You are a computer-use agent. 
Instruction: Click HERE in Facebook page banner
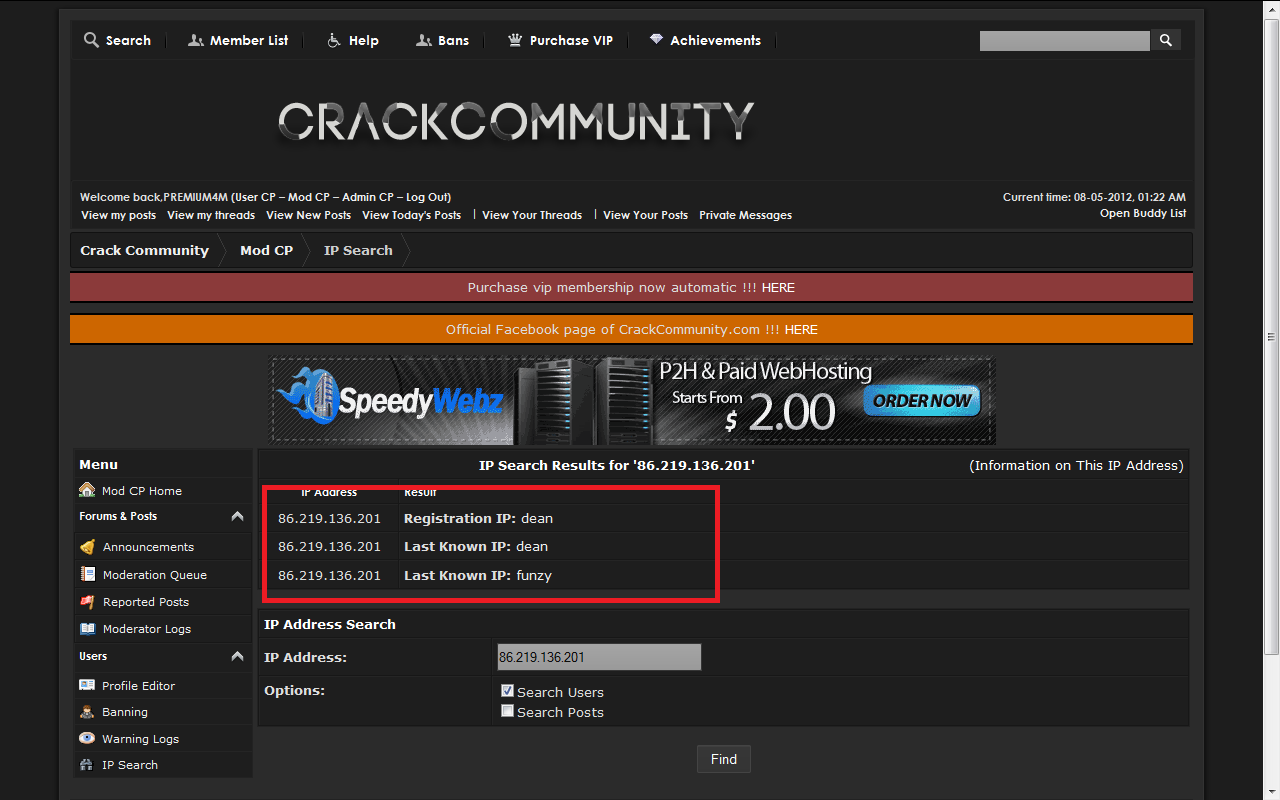pyautogui.click(x=801, y=329)
